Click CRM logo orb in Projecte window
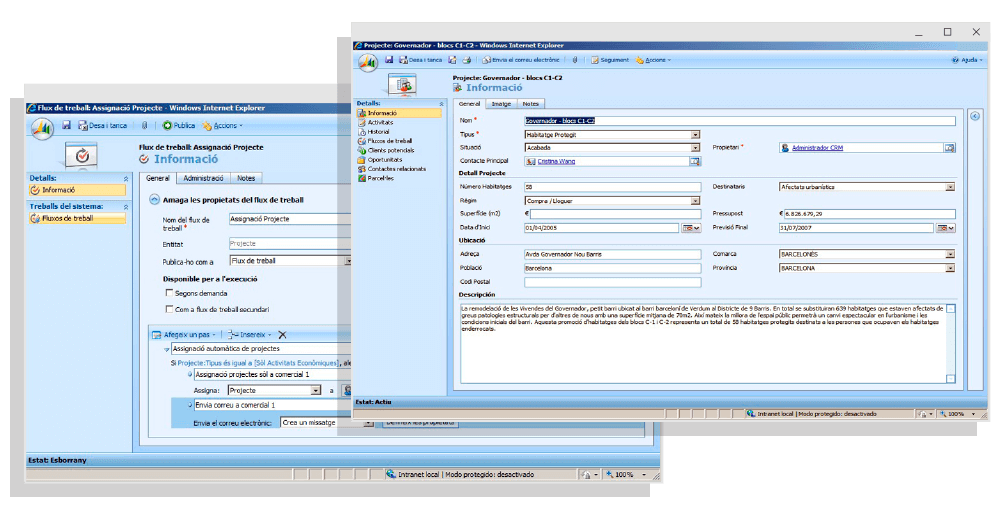Viewport: 1000px width, 514px height. coord(368,62)
